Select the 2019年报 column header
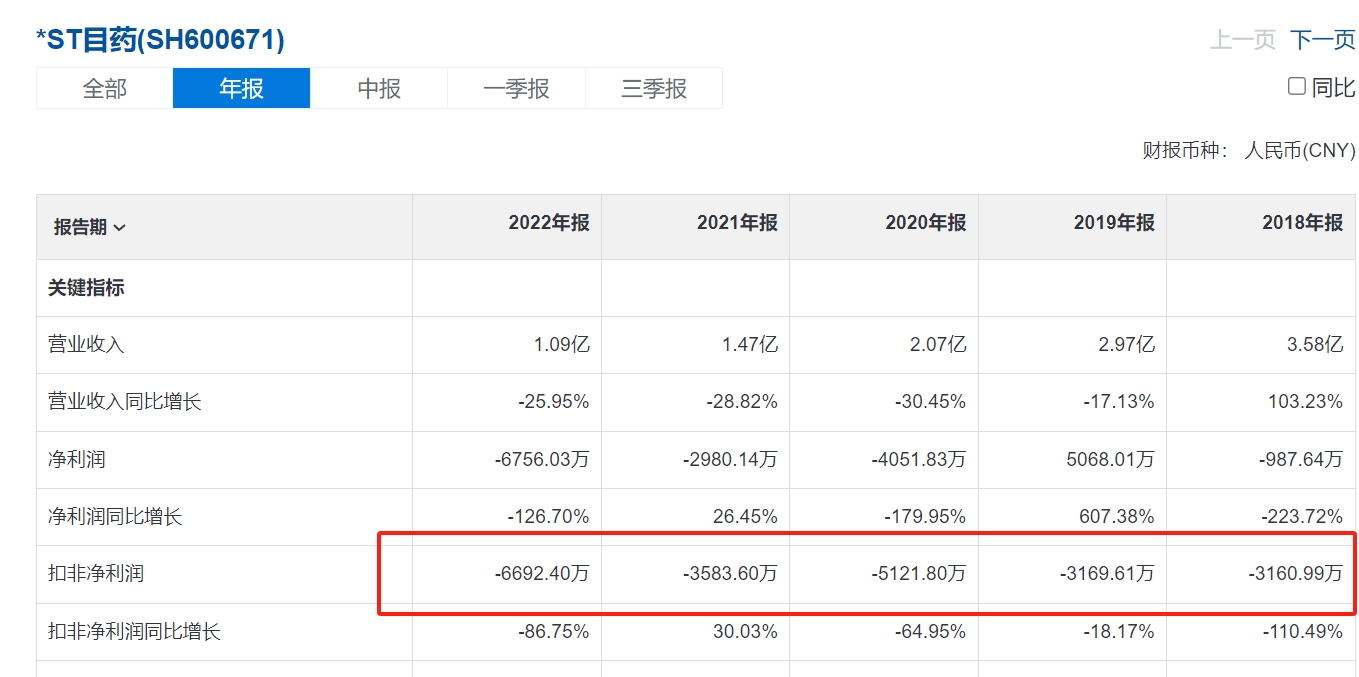The image size is (1359, 677). click(x=1114, y=223)
